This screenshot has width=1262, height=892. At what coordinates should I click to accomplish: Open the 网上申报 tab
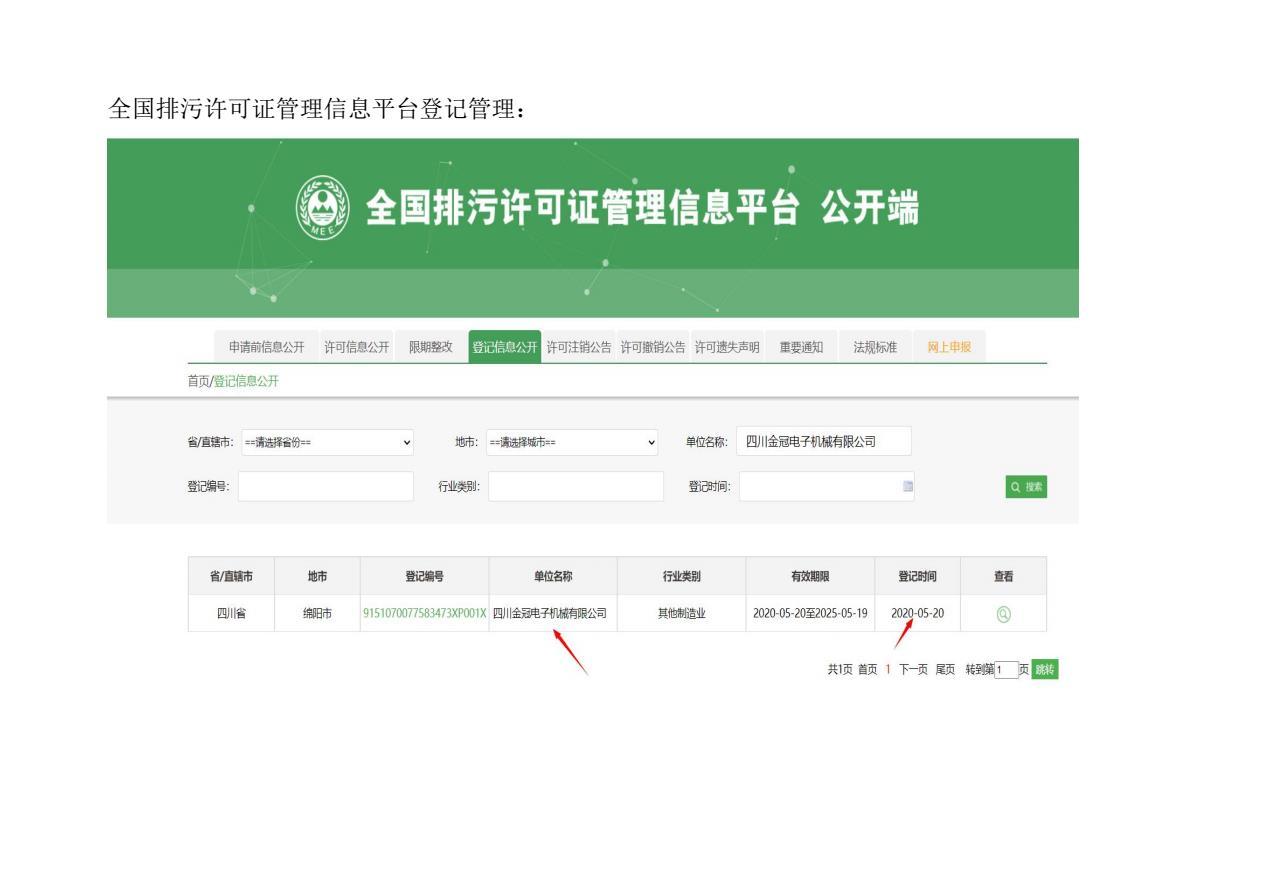(x=949, y=347)
